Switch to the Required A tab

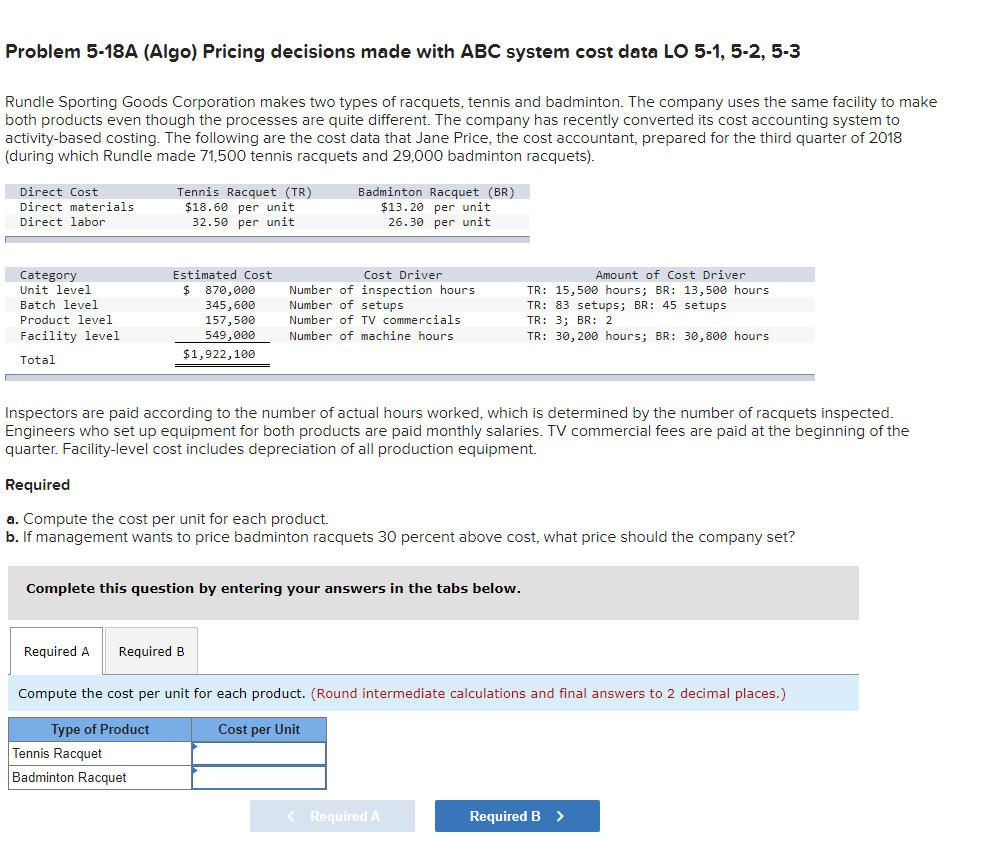(56, 651)
